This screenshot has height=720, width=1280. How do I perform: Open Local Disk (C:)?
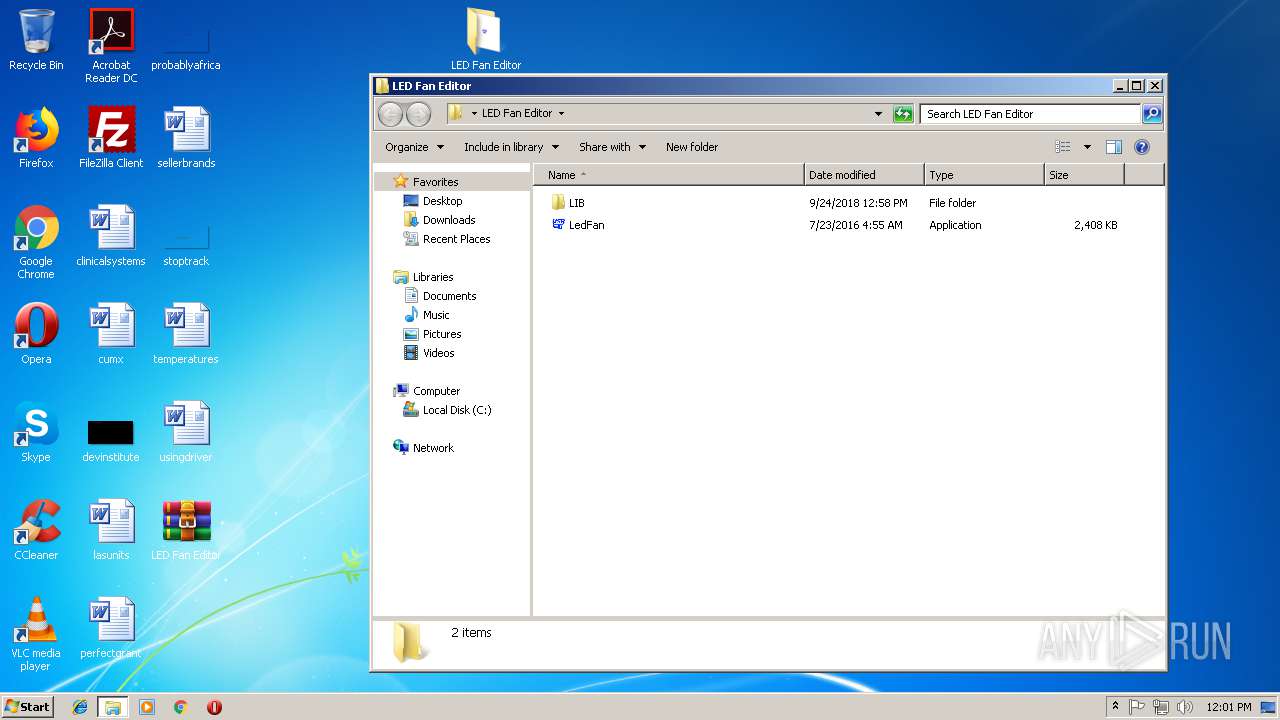click(456, 410)
